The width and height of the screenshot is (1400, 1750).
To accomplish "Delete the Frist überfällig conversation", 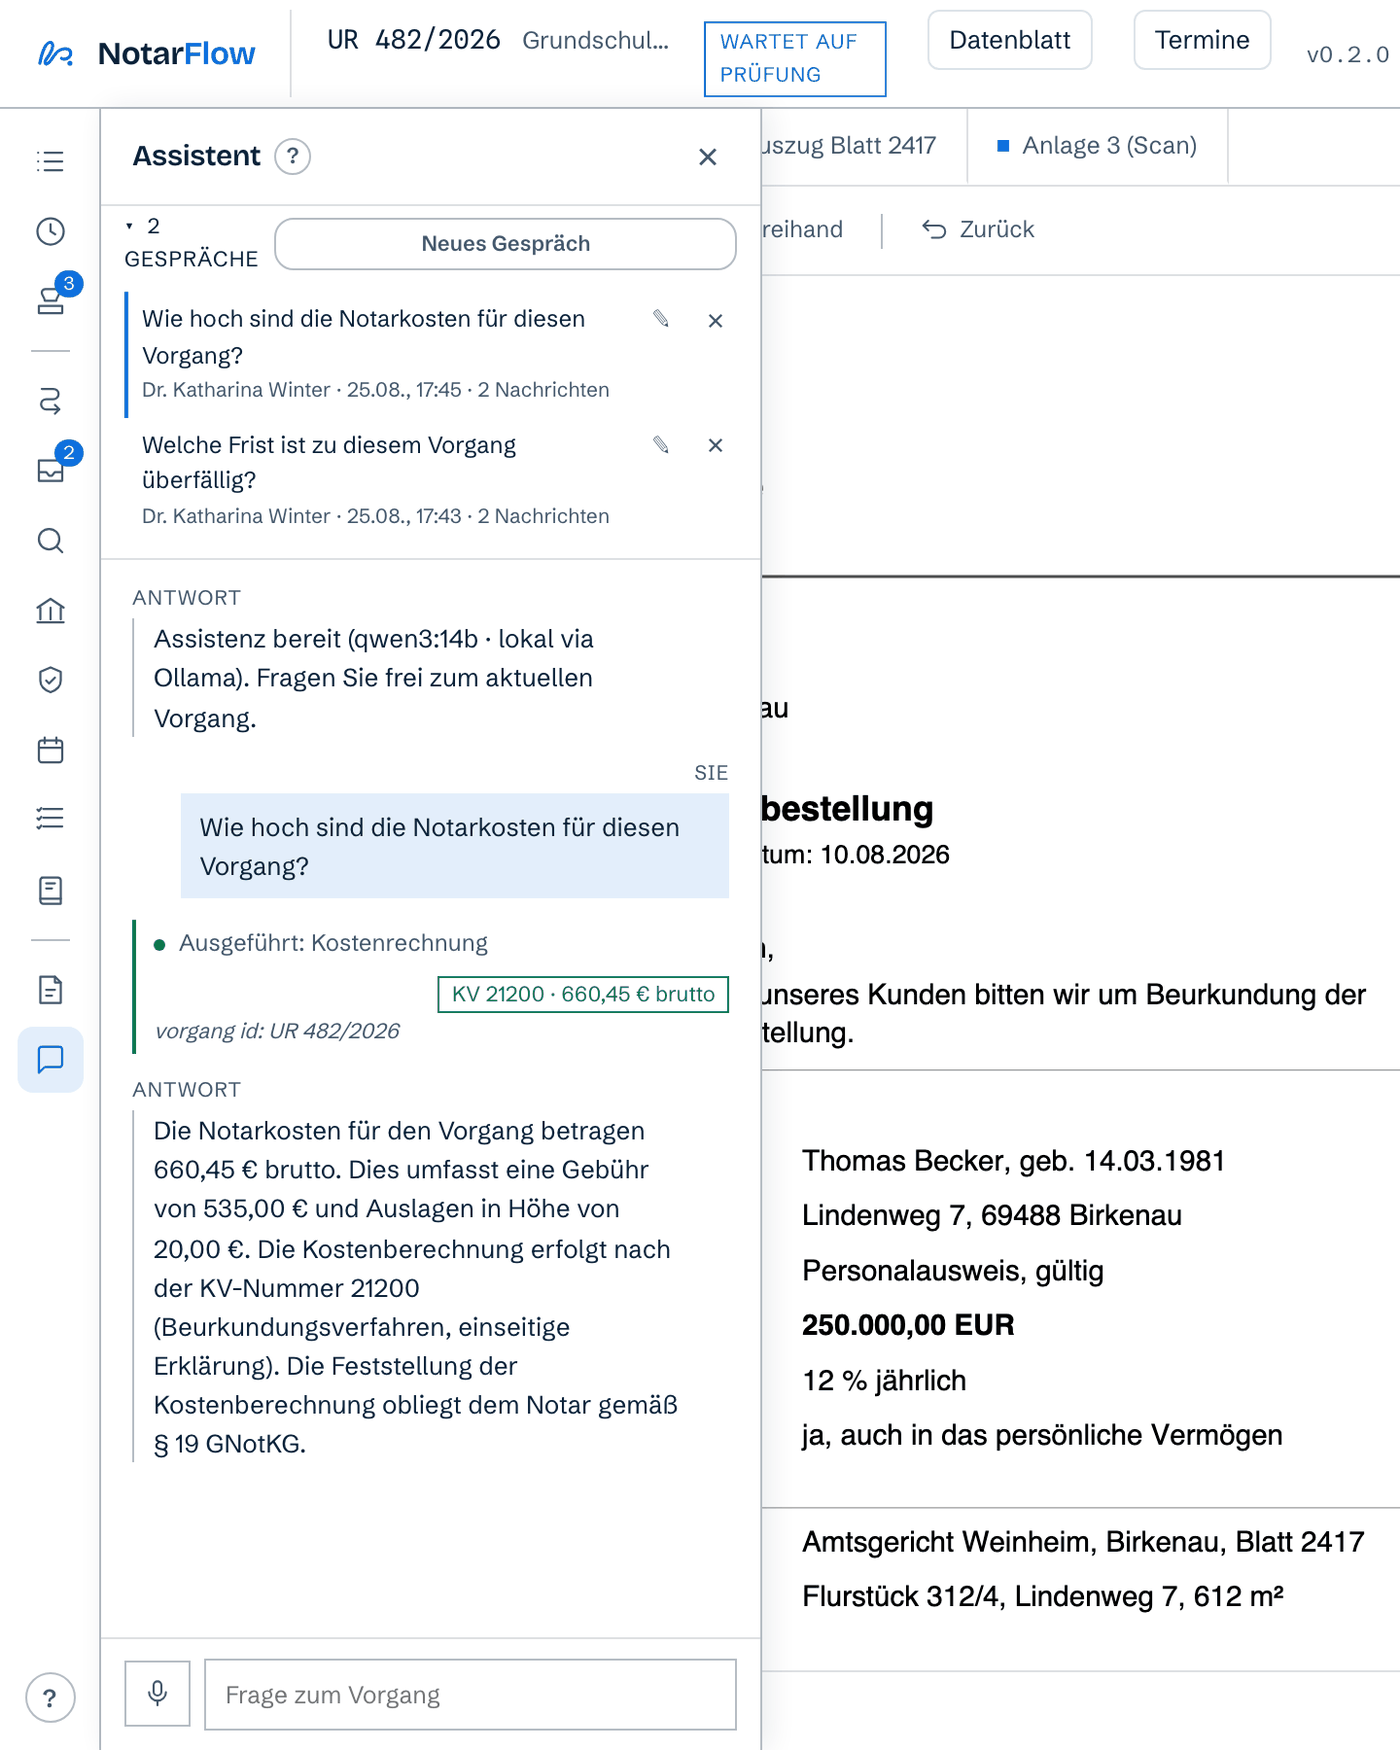I will coord(715,445).
